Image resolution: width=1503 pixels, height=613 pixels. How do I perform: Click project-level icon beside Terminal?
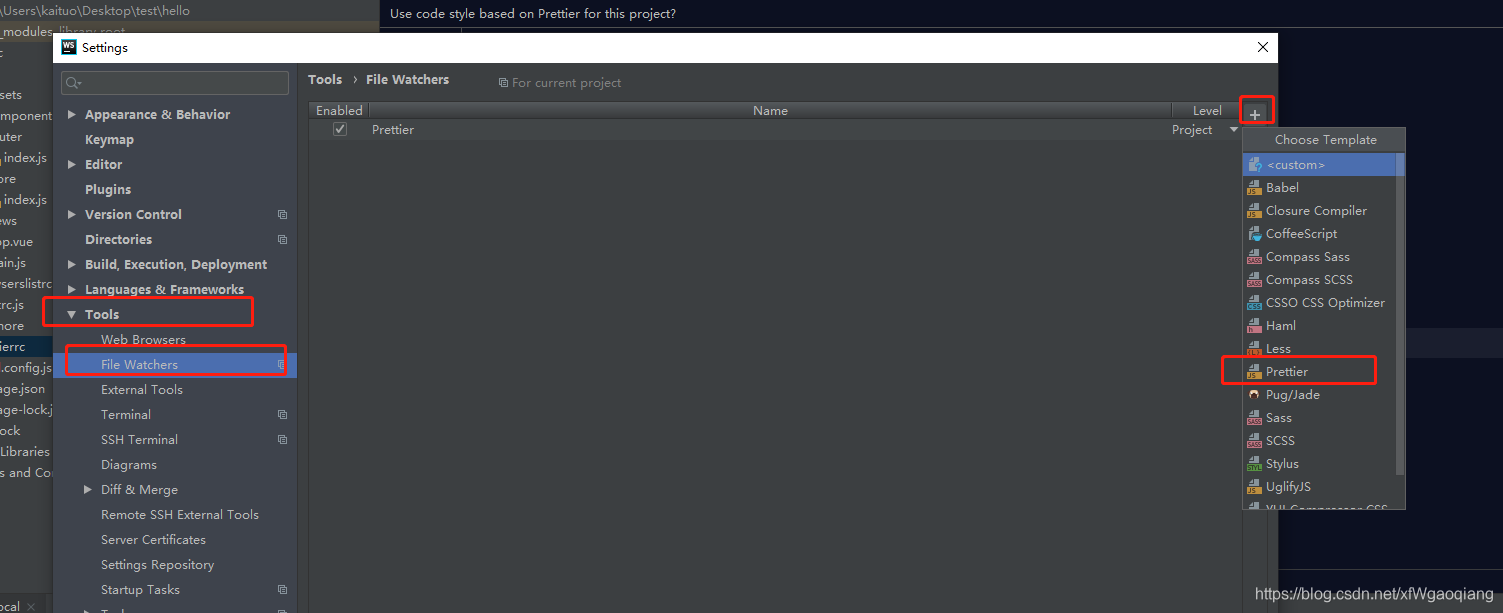point(282,415)
